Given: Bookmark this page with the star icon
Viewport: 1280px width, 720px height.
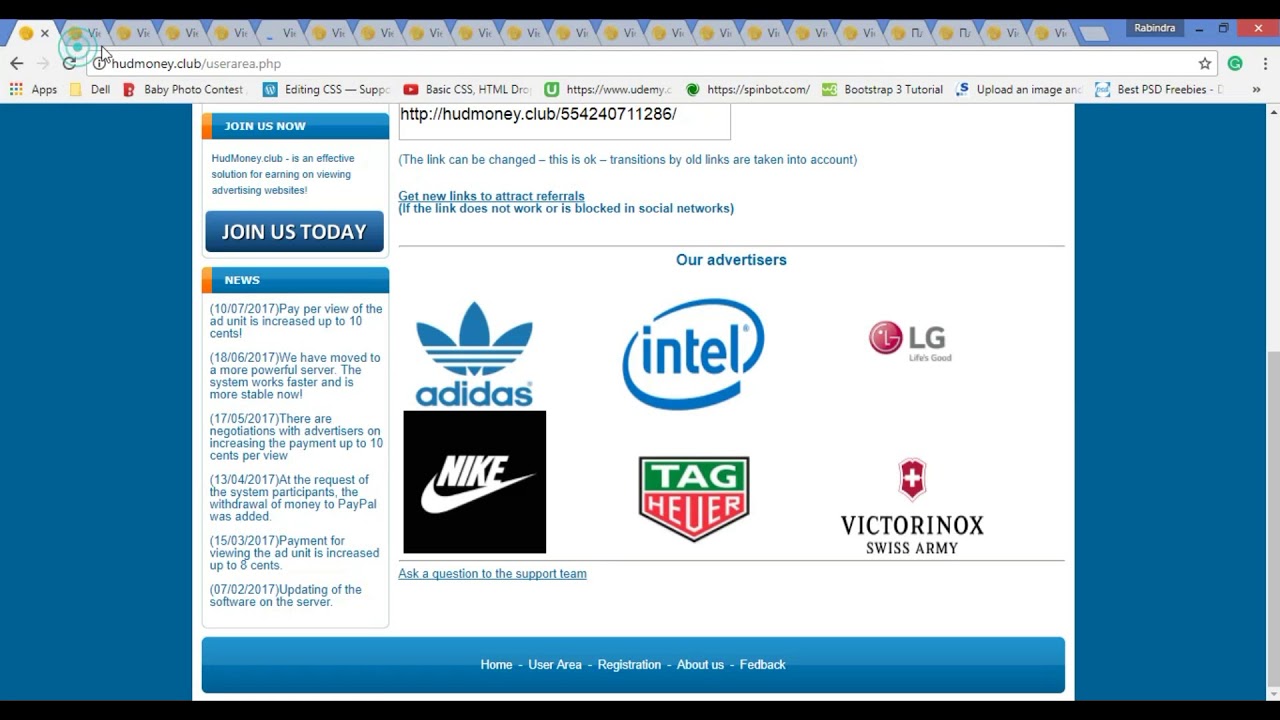Looking at the screenshot, I should pos(1205,63).
